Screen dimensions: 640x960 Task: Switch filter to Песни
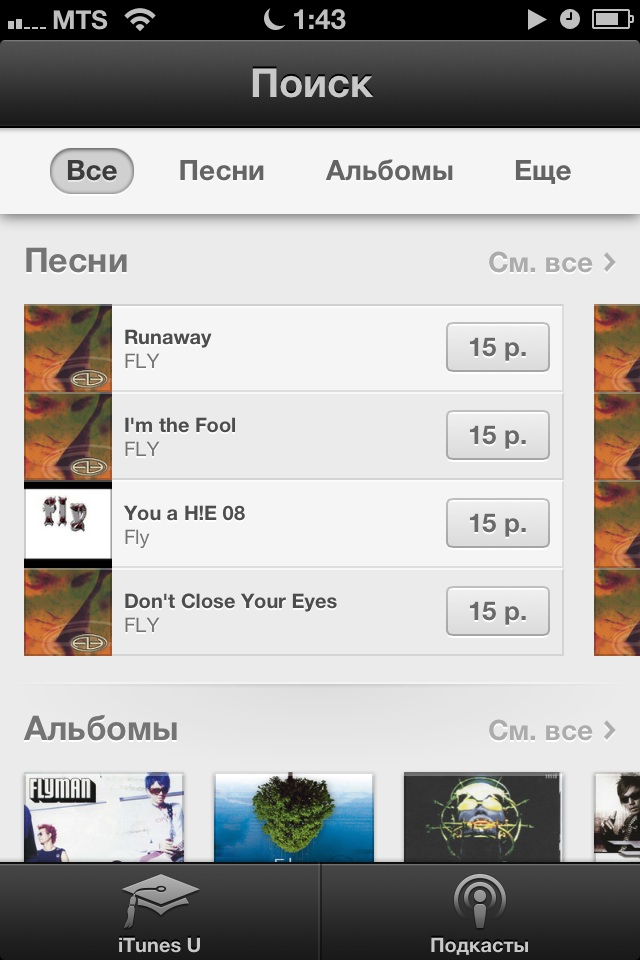pos(222,171)
